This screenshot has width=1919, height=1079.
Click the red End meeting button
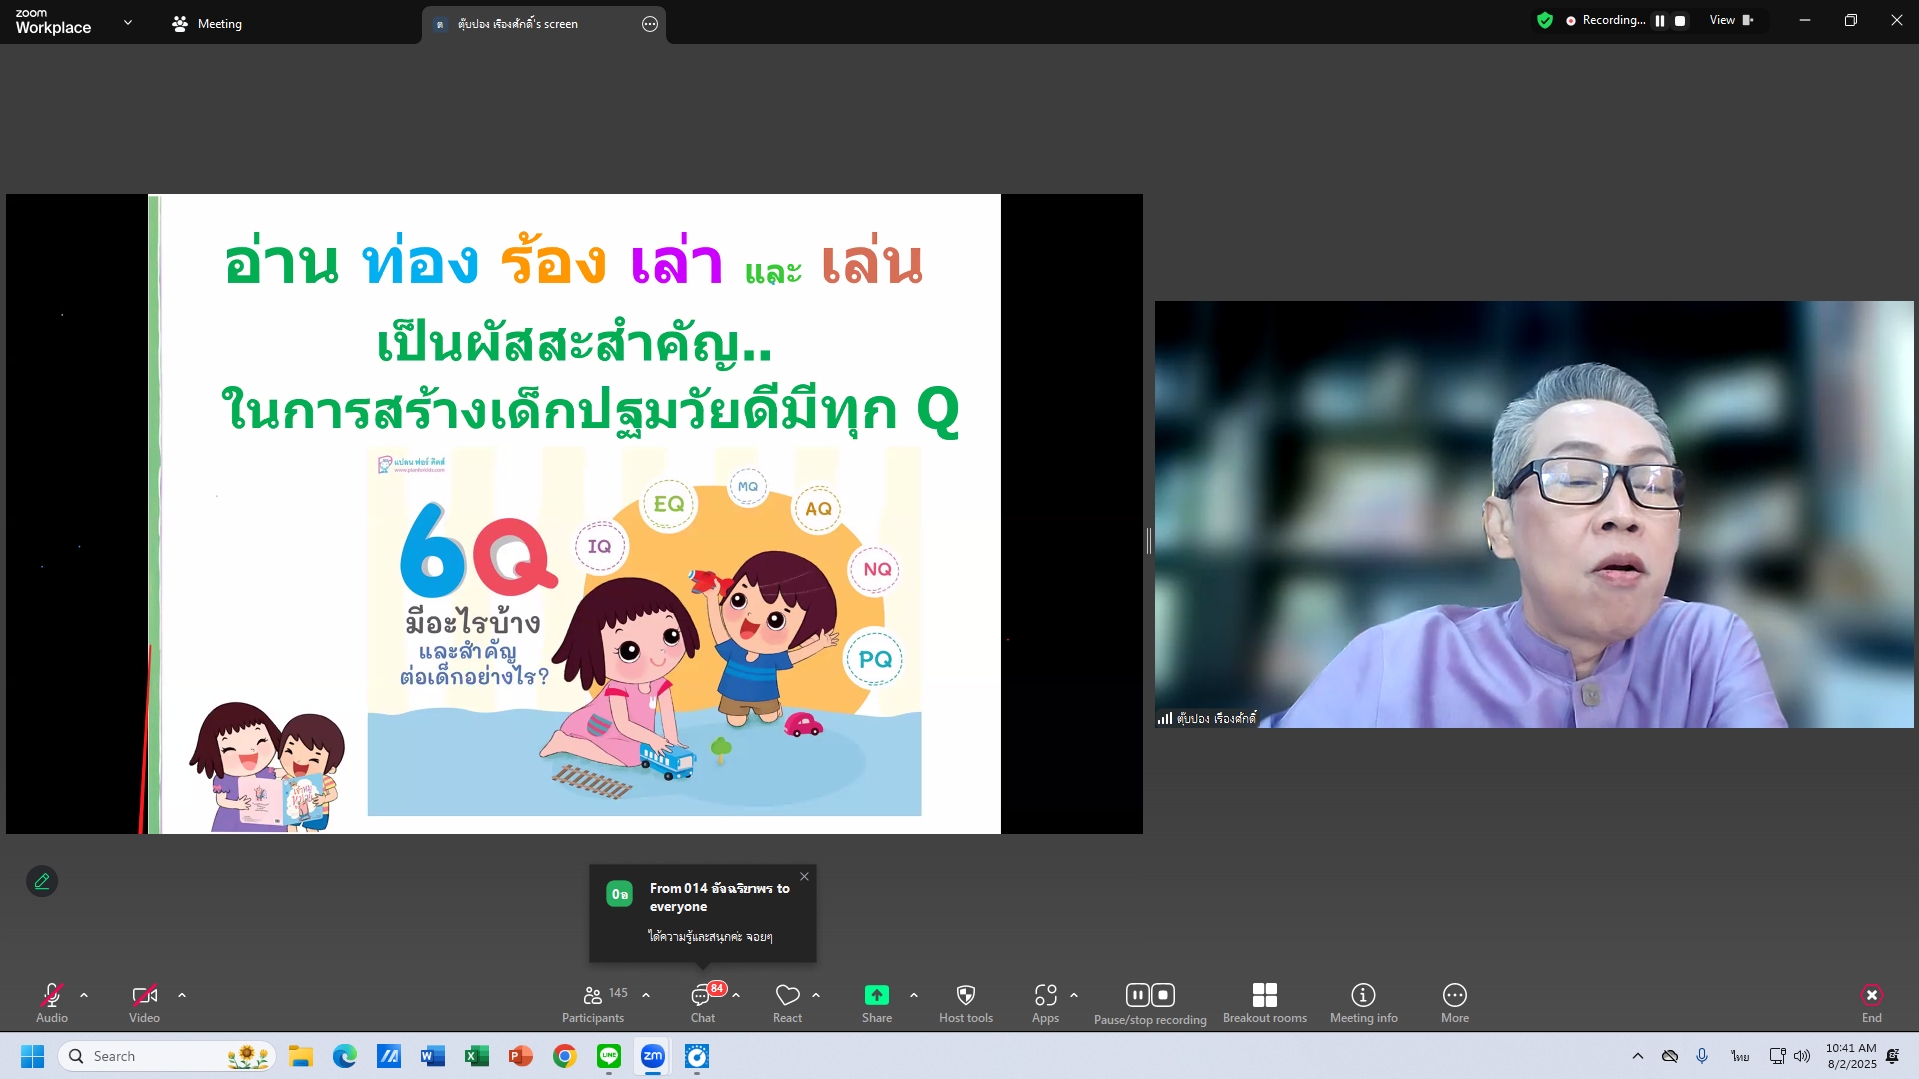[1871, 1002]
